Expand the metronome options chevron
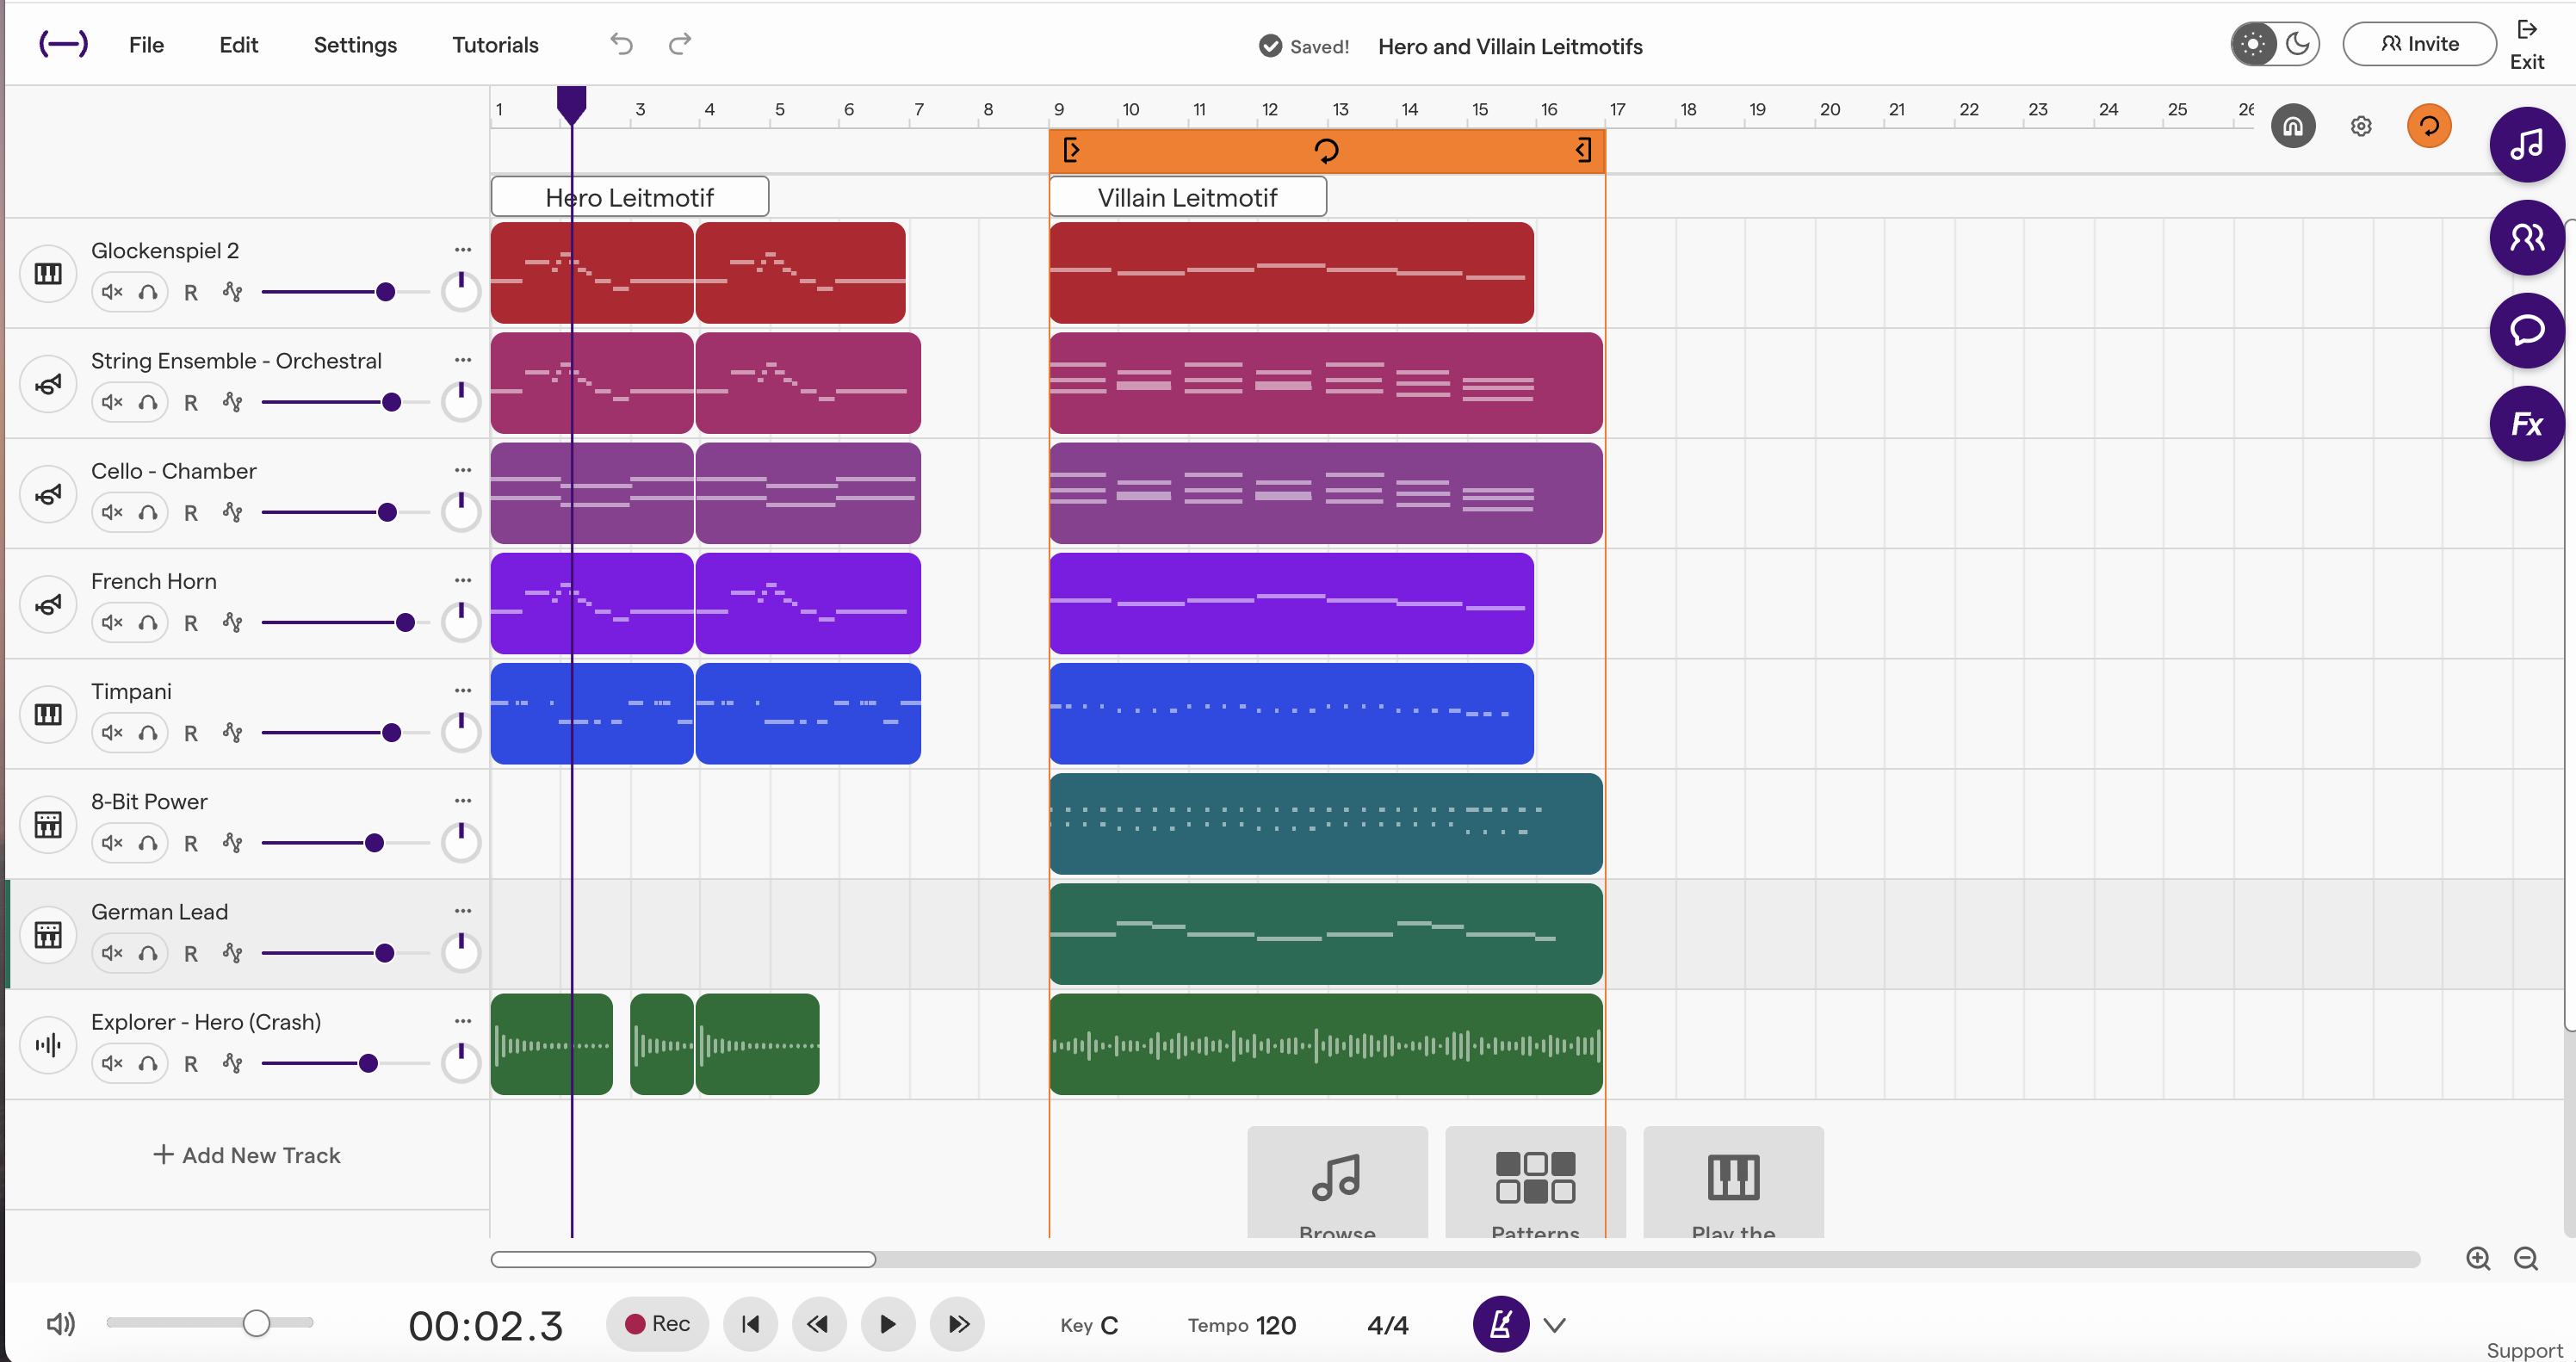Image resolution: width=2576 pixels, height=1362 pixels. click(1553, 1325)
